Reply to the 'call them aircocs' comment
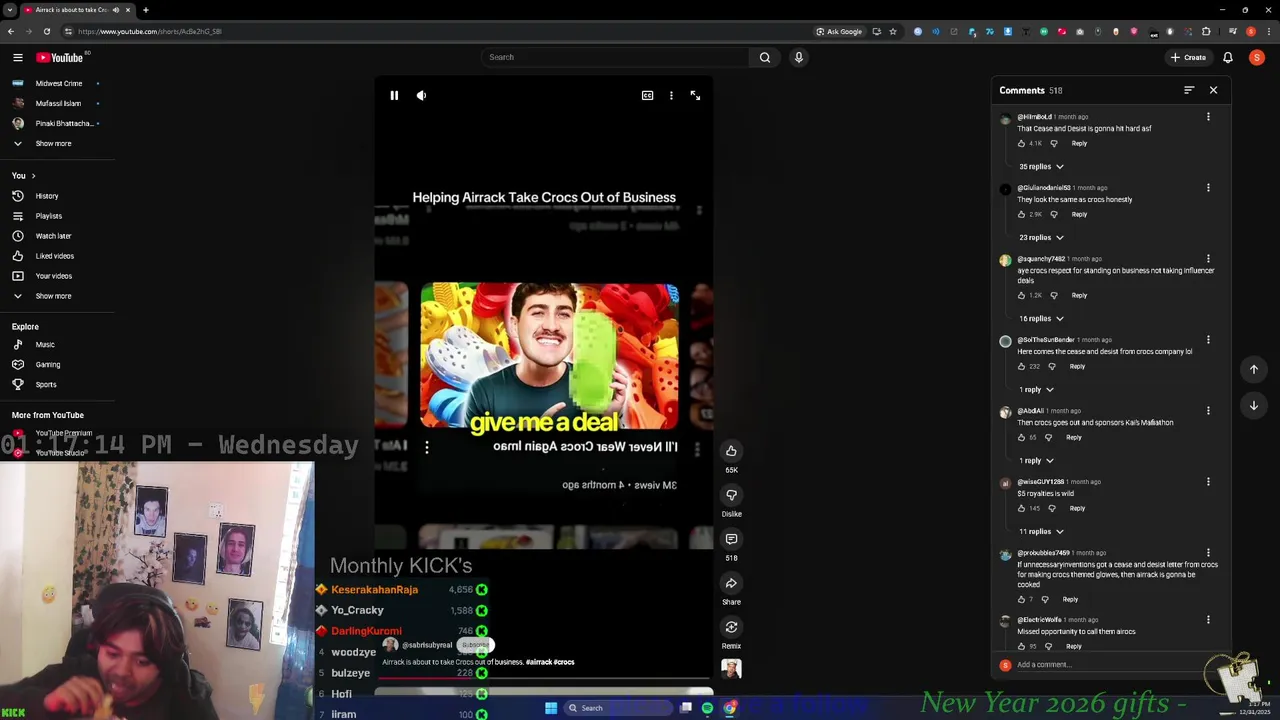Image resolution: width=1280 pixels, height=720 pixels. point(1074,646)
